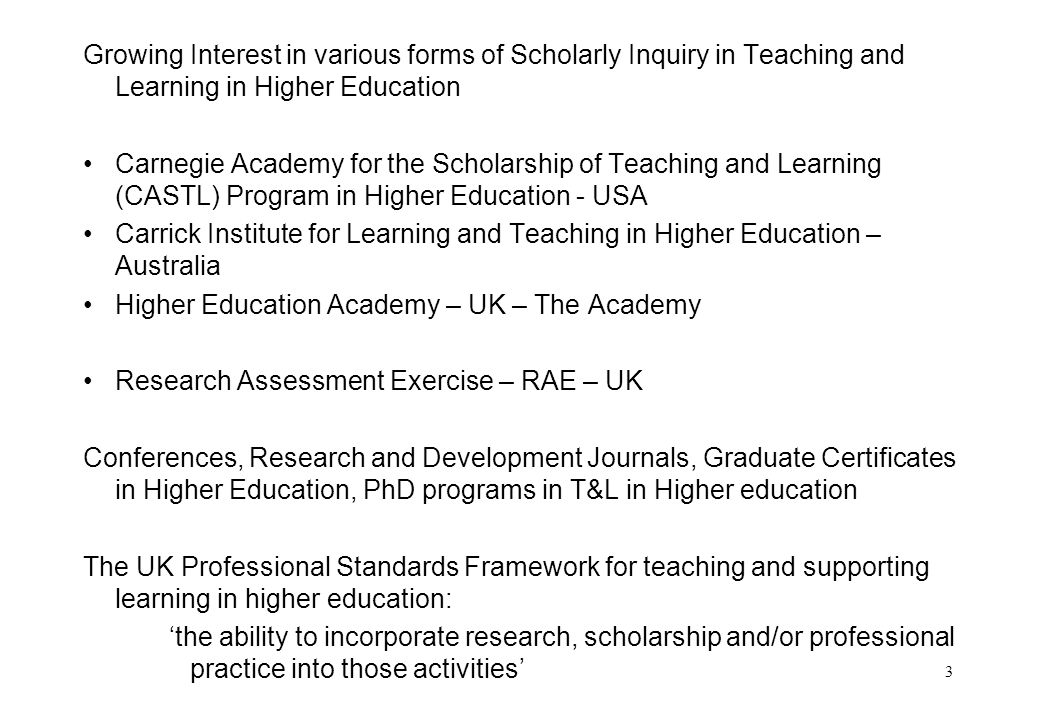The image size is (1040, 720).
Task: Click the 'PhD programs in T&L' line
Action: pyautogui.click(x=486, y=491)
